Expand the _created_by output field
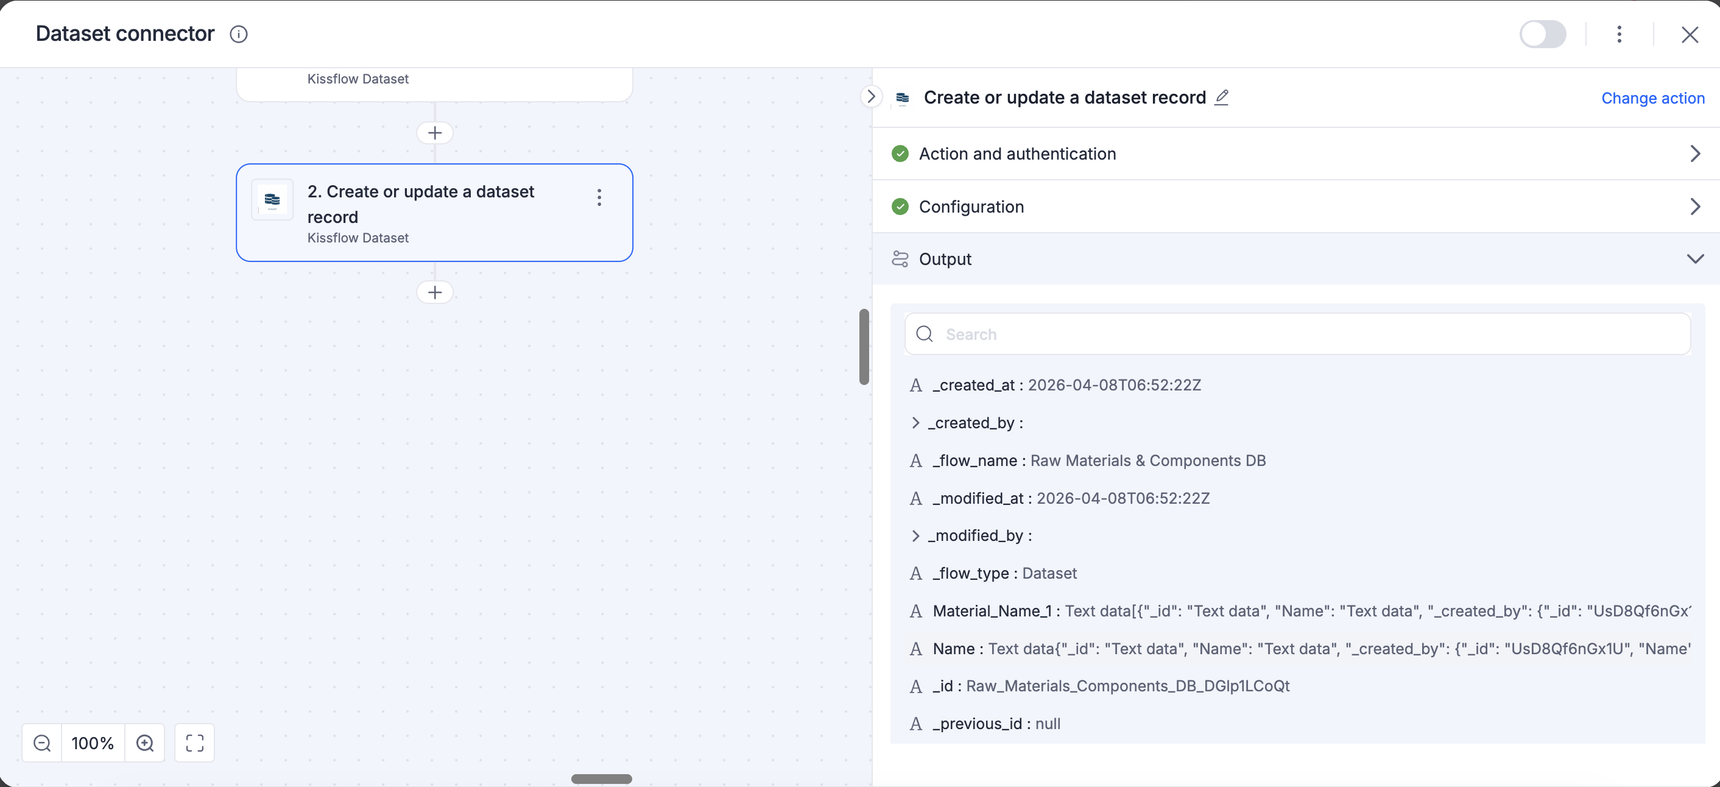 tap(915, 423)
